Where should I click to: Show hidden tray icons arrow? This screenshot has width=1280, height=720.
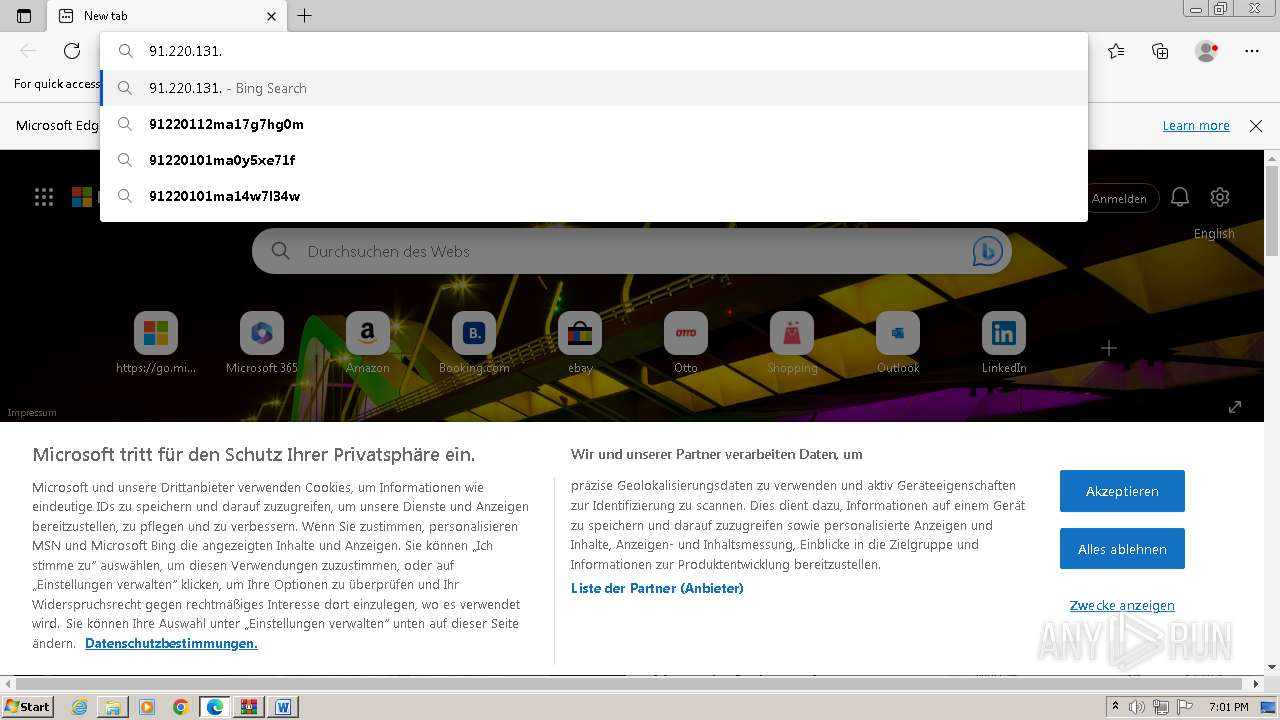pyautogui.click(x=1115, y=707)
